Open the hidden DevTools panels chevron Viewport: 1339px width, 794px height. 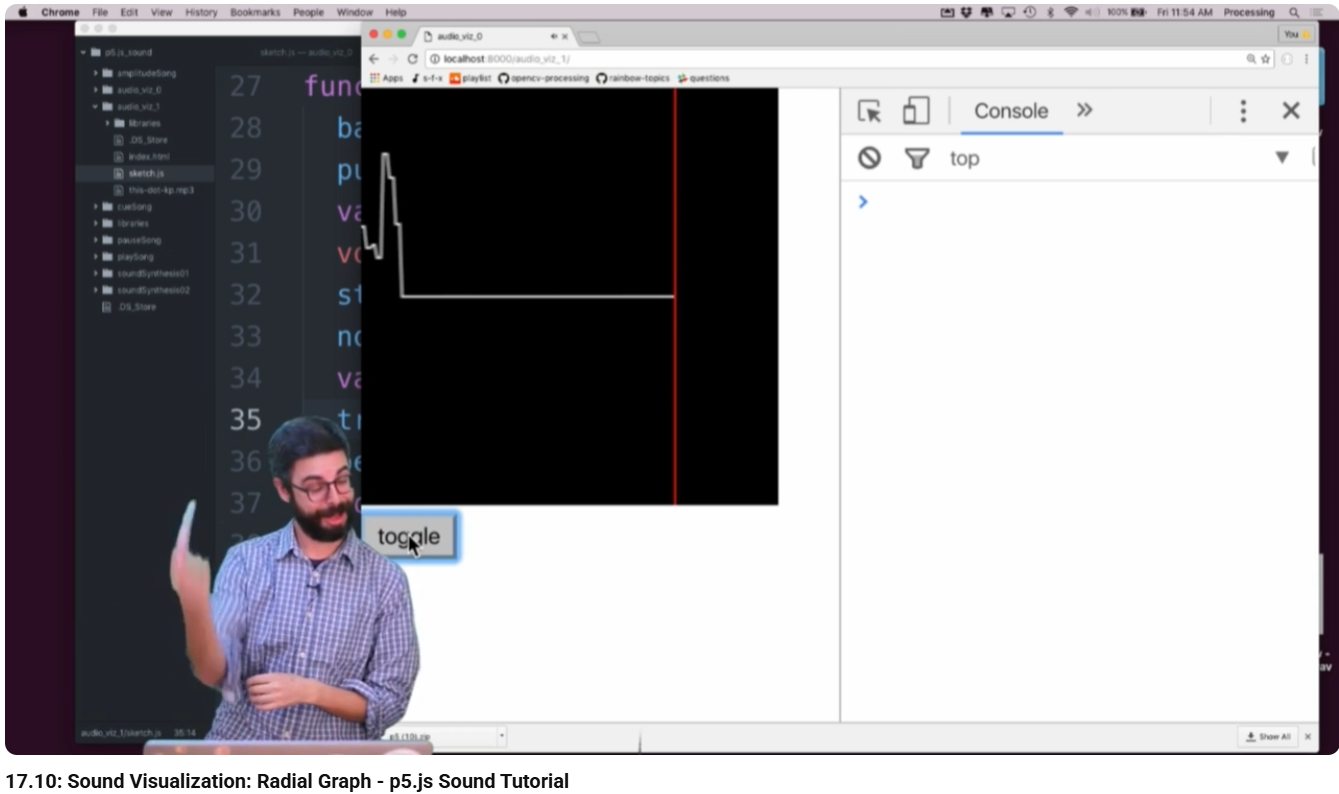point(1082,111)
